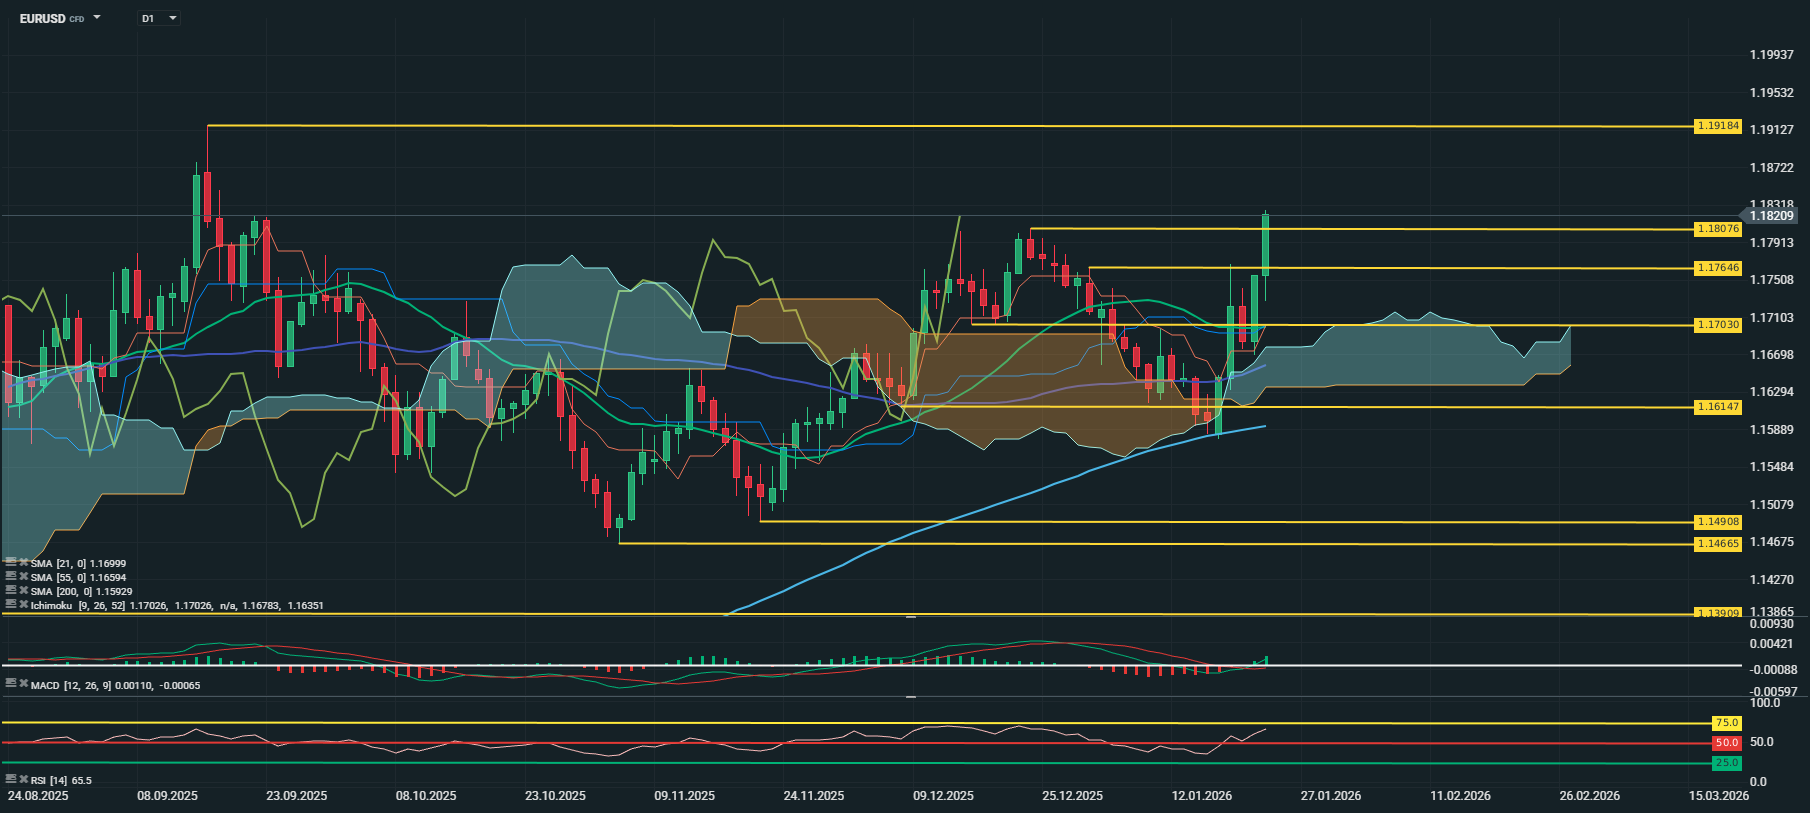Click the 1.17508 price axis value
The image size is (1810, 813).
tap(1772, 280)
